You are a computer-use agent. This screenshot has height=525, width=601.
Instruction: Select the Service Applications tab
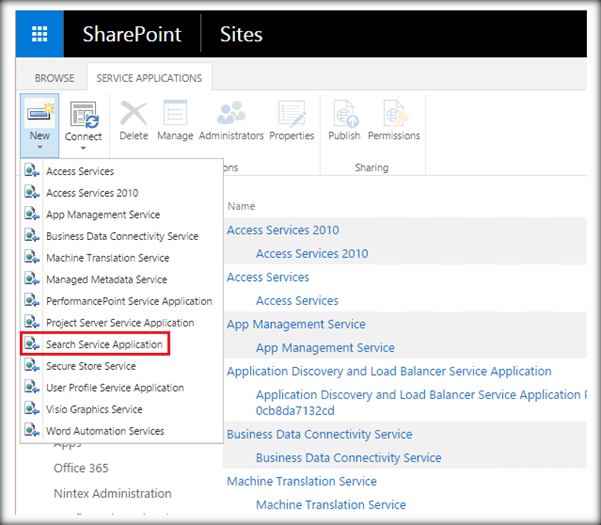tap(148, 78)
